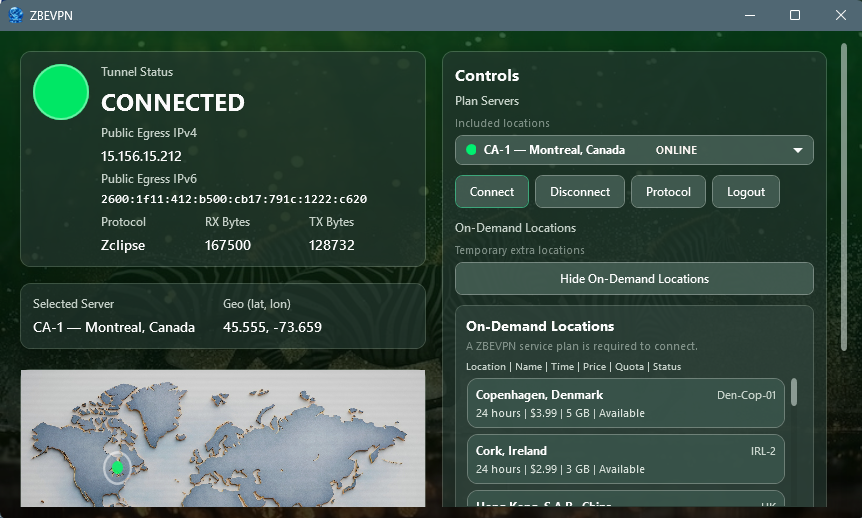
Task: Click the green tunnel status indicator circle
Action: [x=61, y=92]
